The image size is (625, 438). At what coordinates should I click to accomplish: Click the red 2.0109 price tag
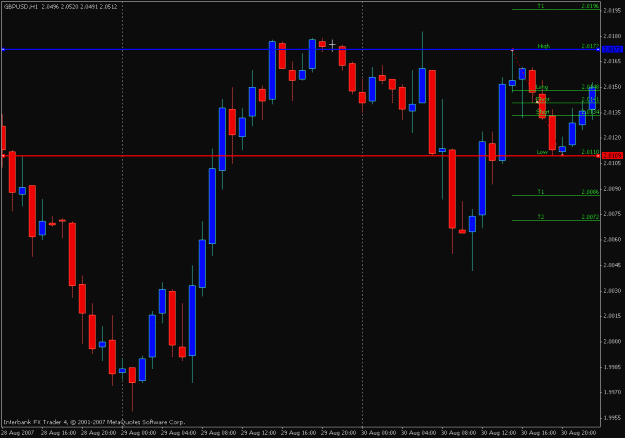[612, 155]
